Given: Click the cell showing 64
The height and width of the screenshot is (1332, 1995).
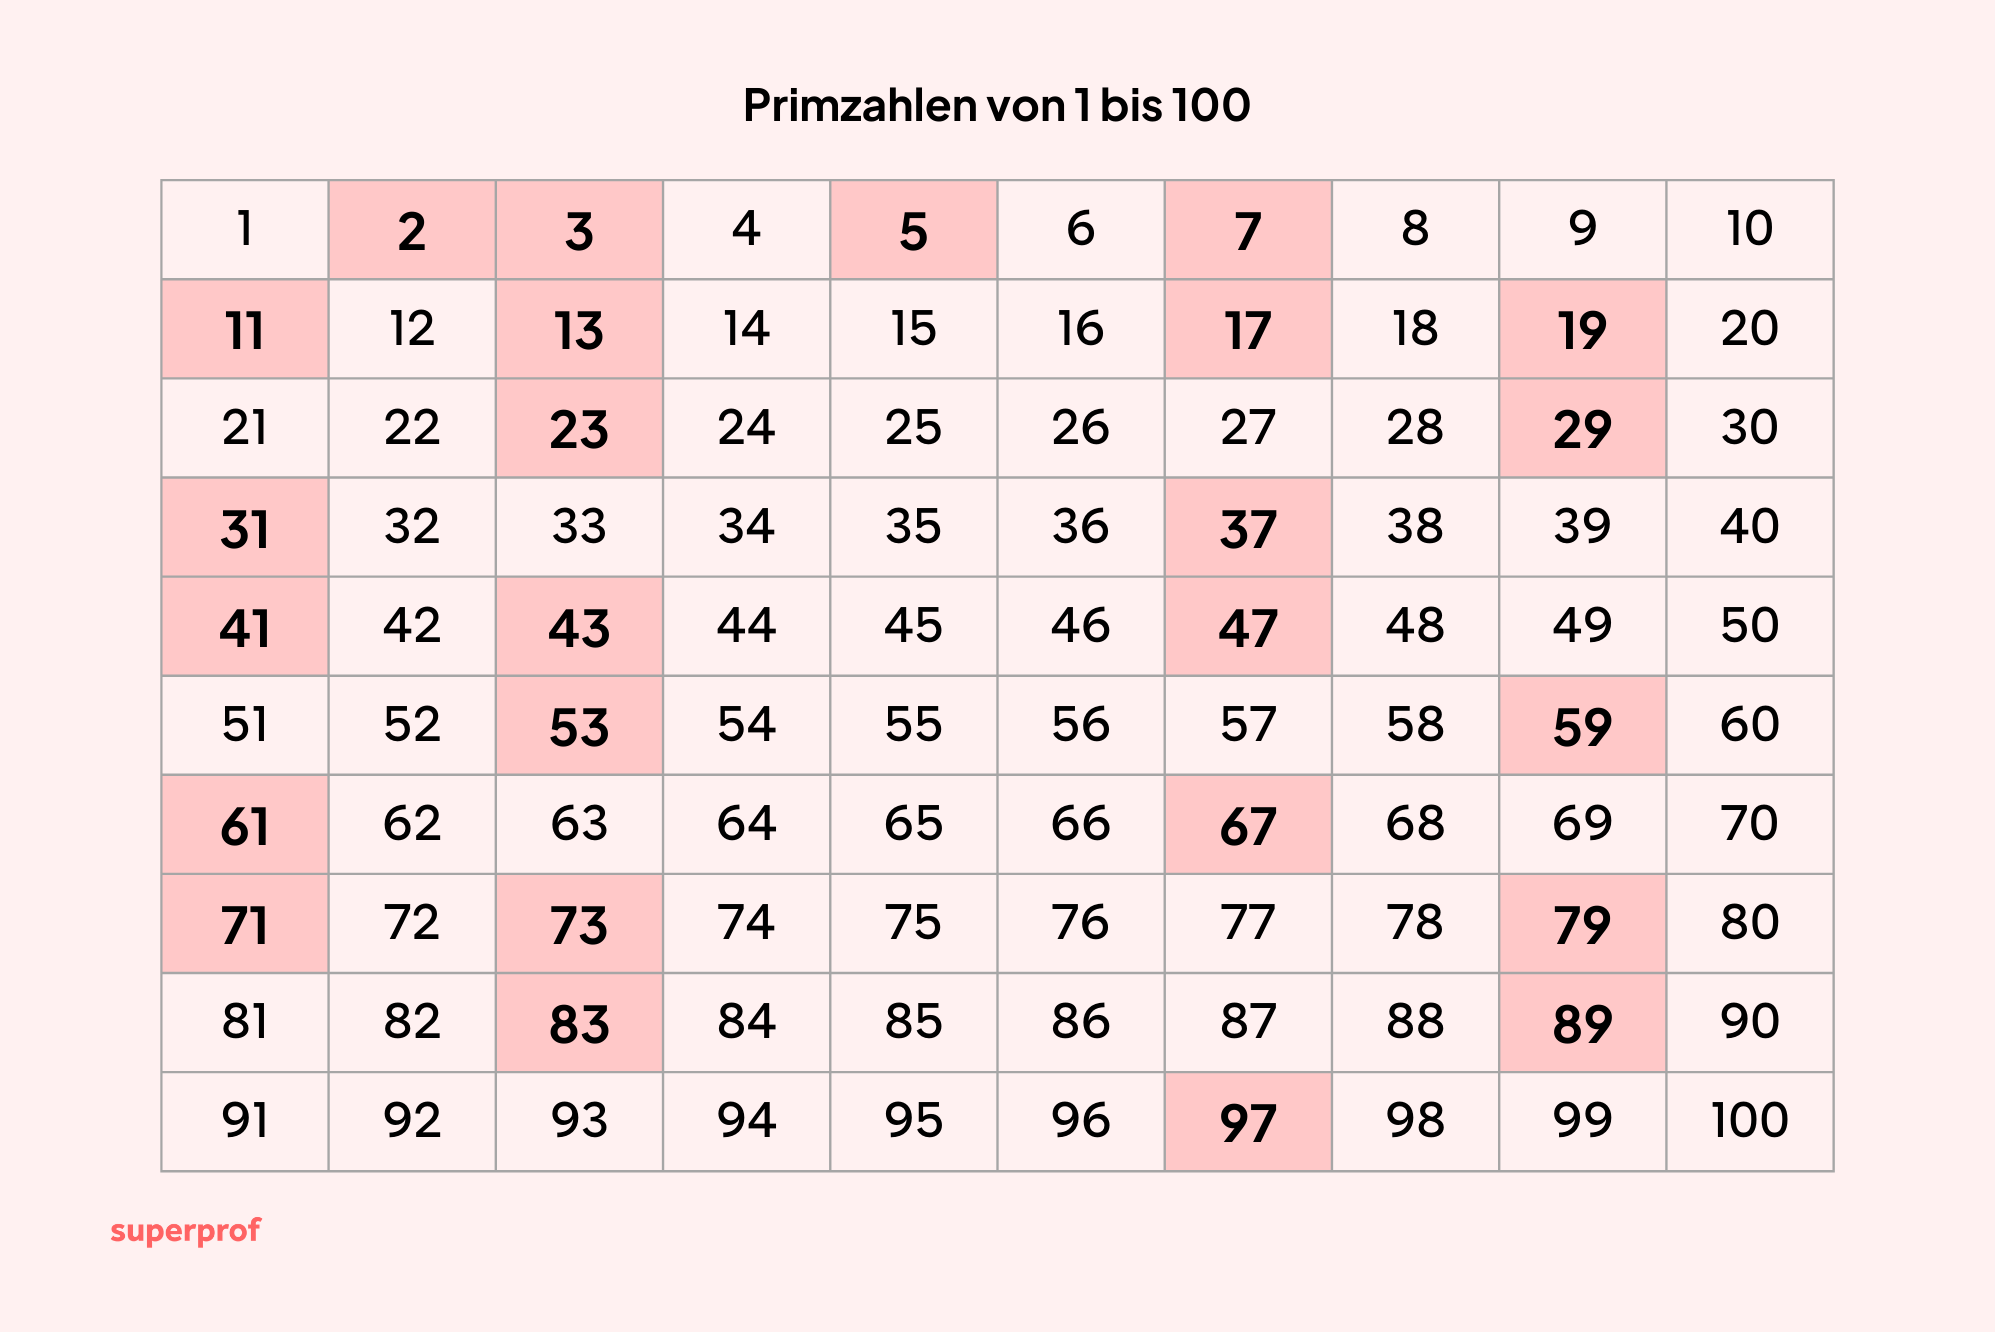Looking at the screenshot, I should click(746, 824).
